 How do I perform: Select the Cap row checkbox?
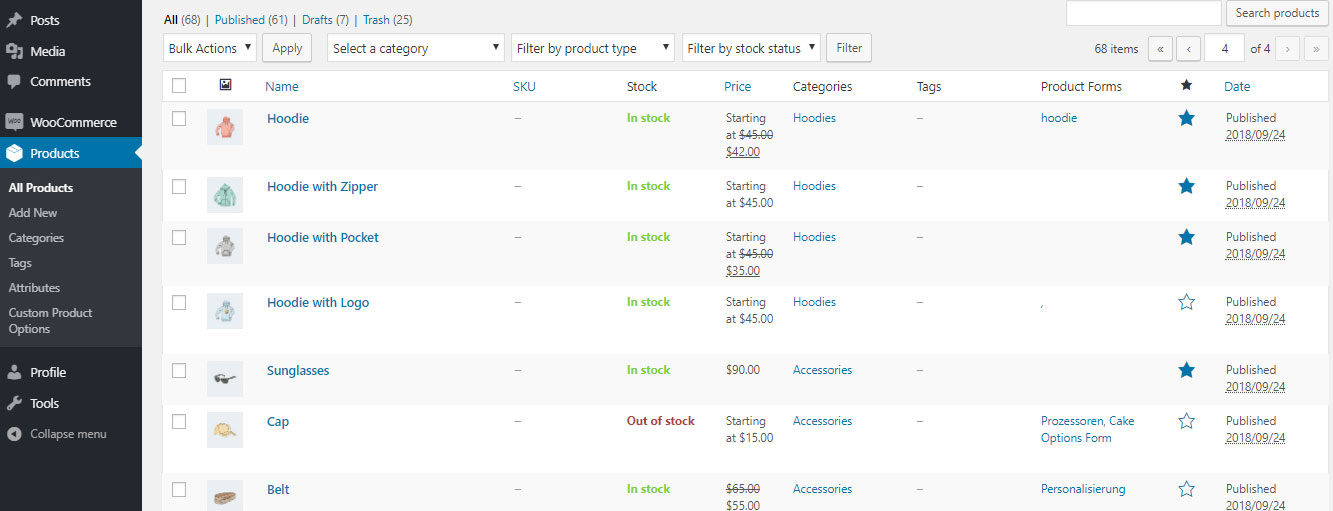pos(179,421)
